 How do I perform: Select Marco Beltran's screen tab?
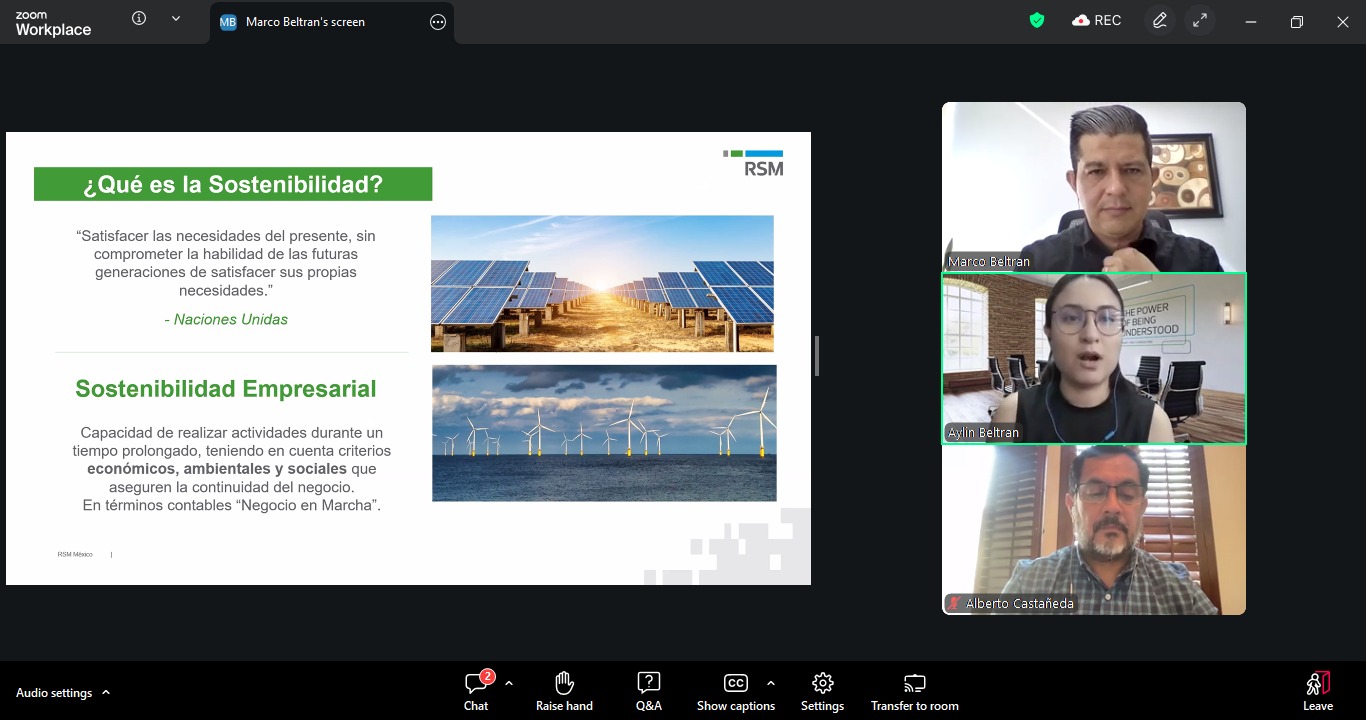(x=332, y=22)
